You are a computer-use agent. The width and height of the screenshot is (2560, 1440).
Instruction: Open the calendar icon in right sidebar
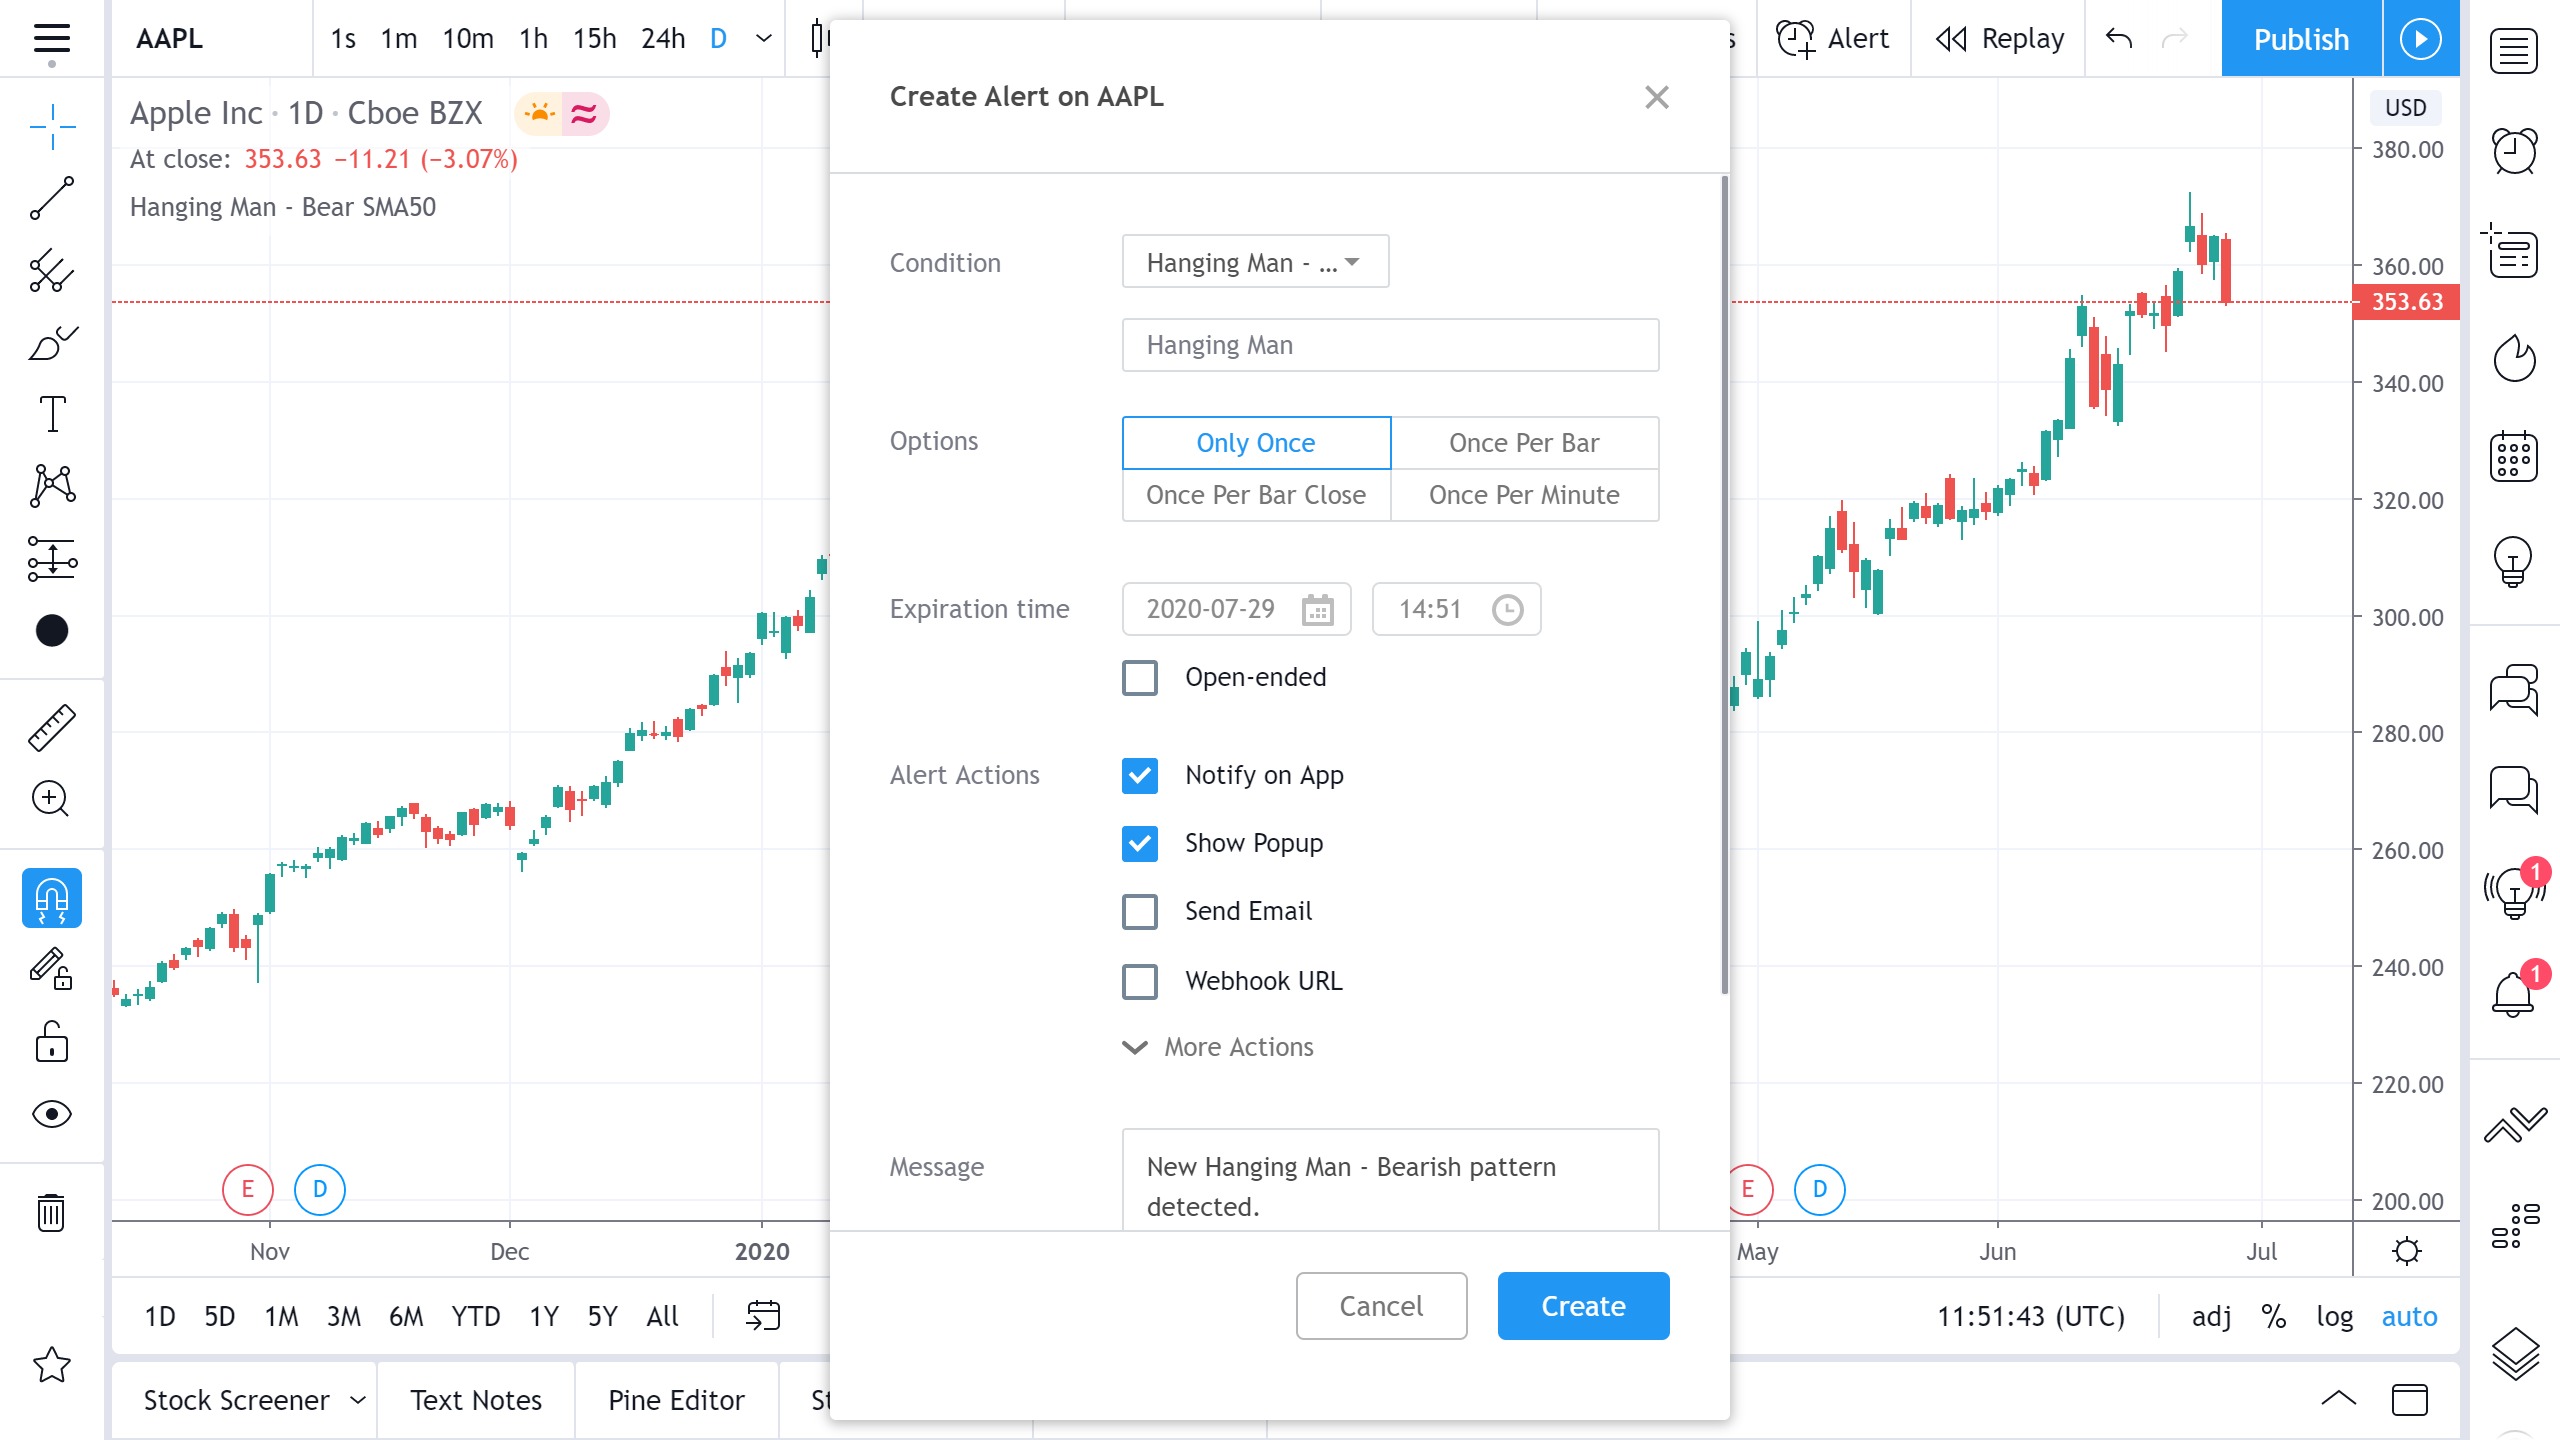tap(2513, 458)
